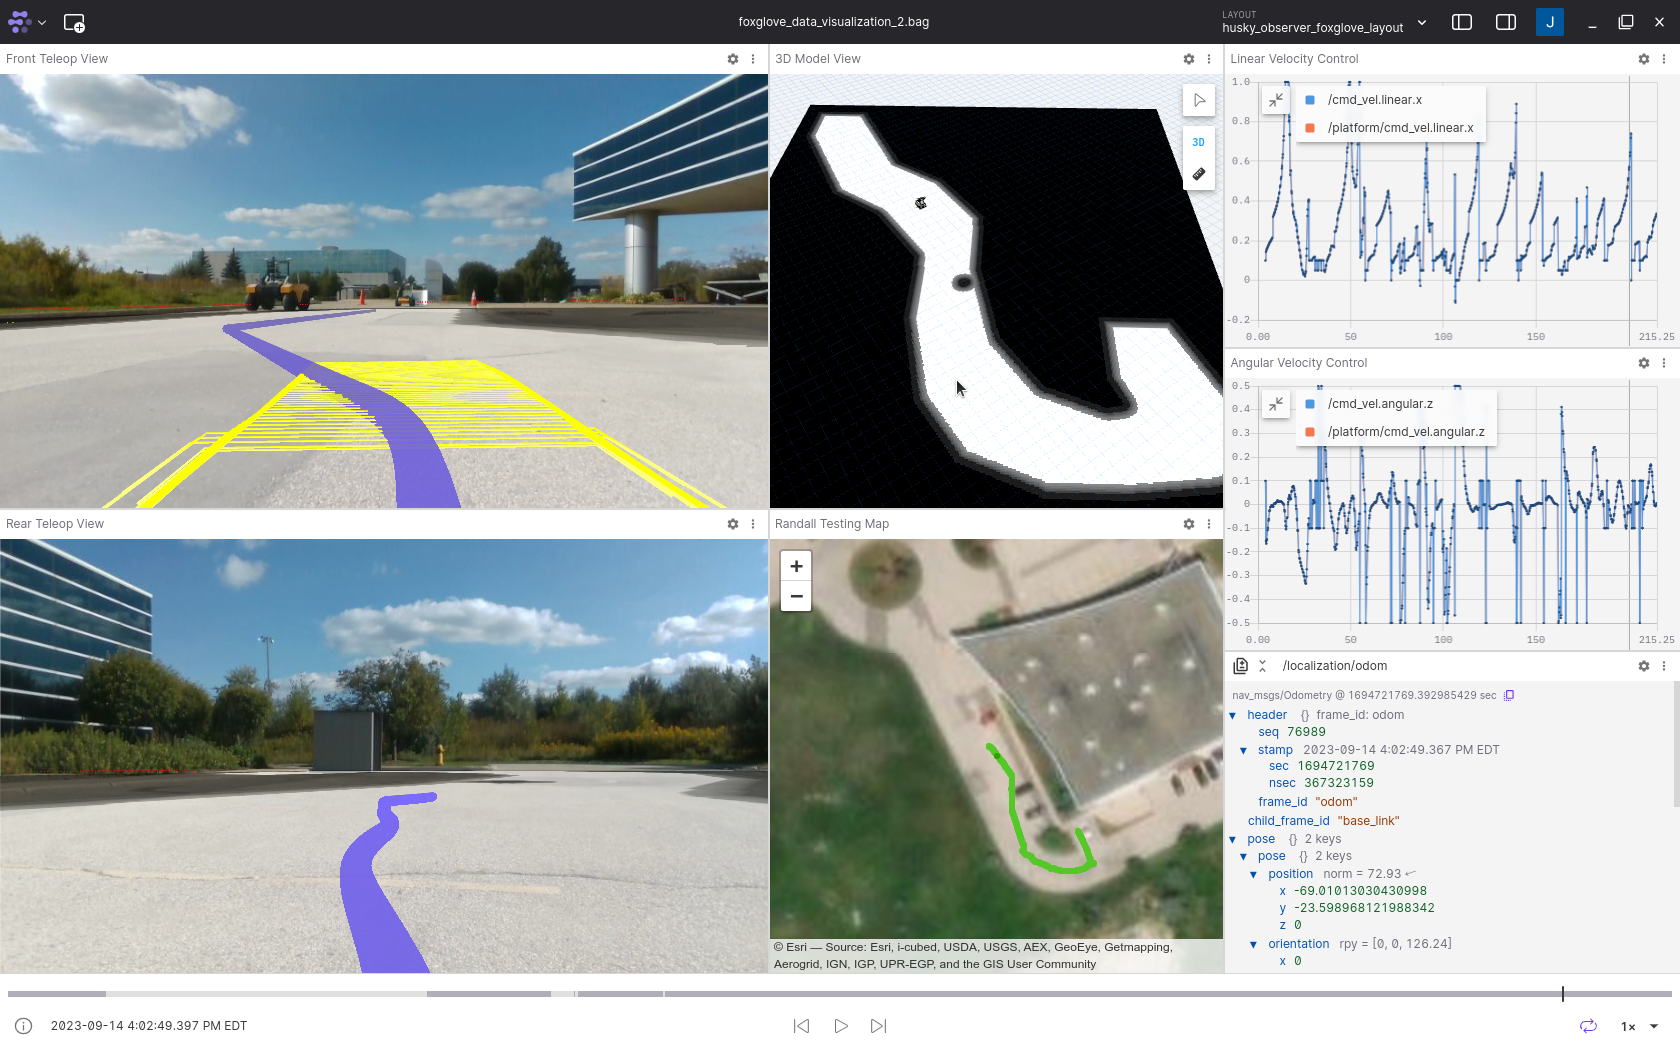Zoom in on the Randall Testing Map
Screen dimensions: 1680x1050
[x=796, y=566]
